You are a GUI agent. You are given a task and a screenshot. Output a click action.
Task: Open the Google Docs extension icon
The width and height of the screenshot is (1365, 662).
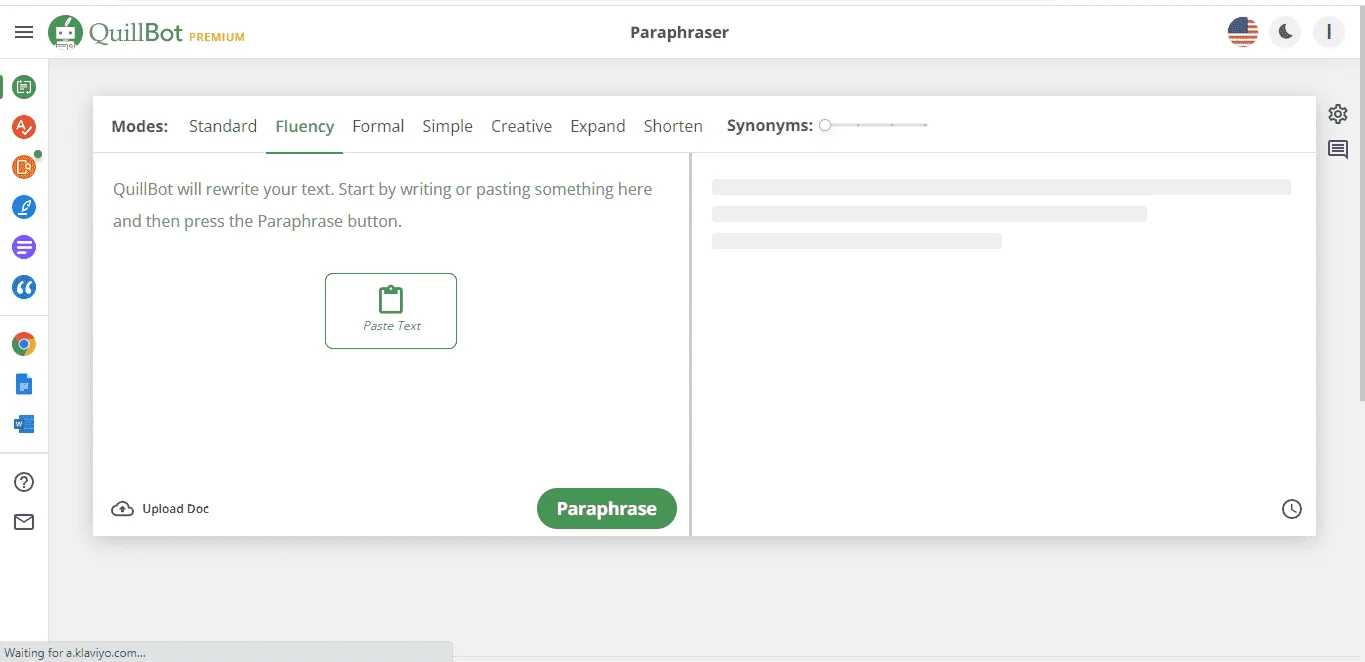point(24,384)
